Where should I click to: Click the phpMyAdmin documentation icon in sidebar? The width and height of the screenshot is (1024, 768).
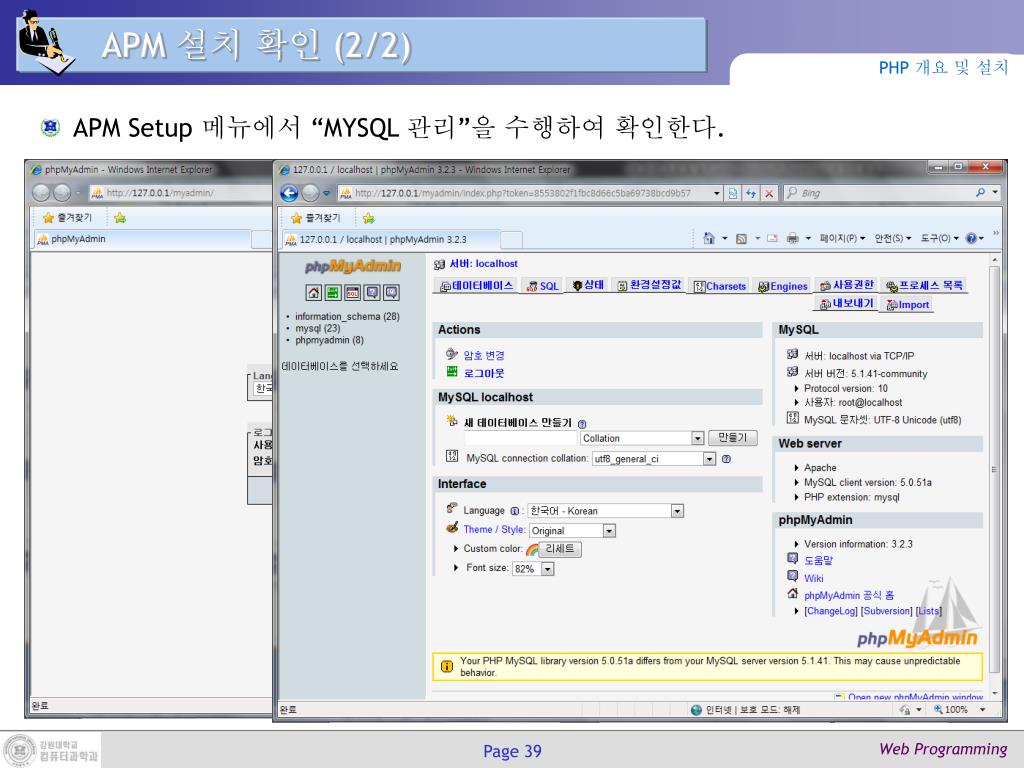tap(372, 293)
